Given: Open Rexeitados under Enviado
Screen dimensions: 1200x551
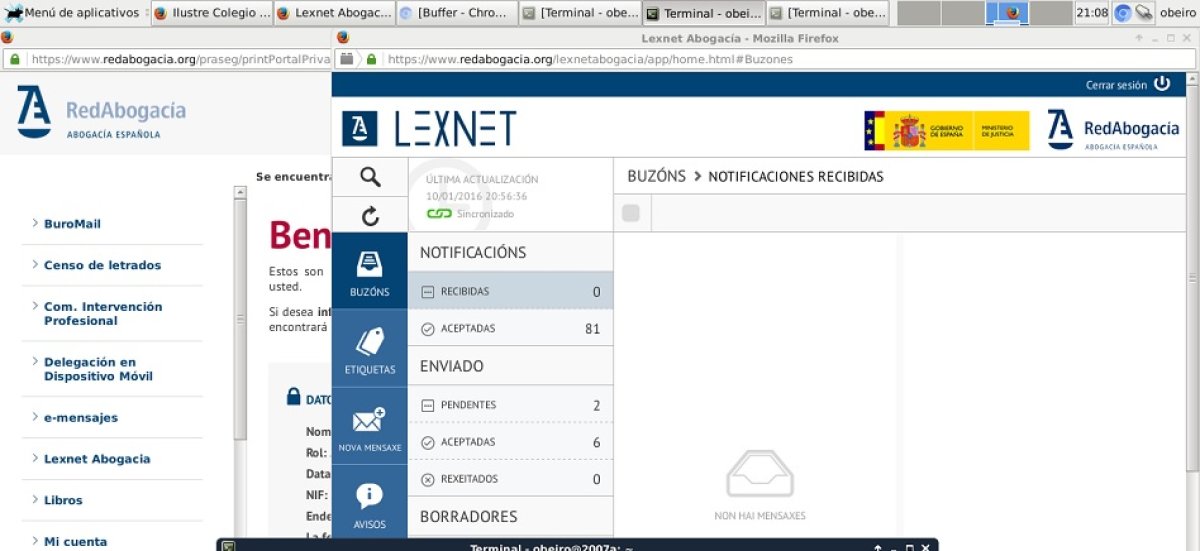Looking at the screenshot, I should (x=510, y=479).
